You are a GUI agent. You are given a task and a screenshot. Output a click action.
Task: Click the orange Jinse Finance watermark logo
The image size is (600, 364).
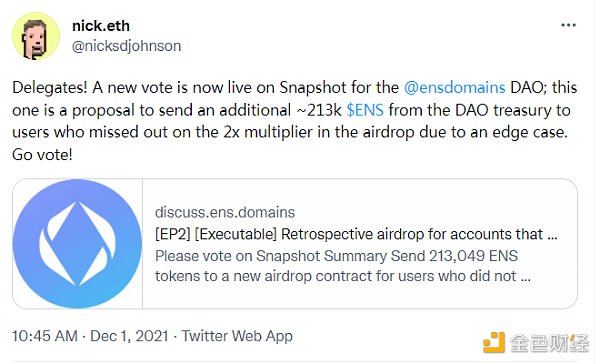pyautogui.click(x=494, y=343)
